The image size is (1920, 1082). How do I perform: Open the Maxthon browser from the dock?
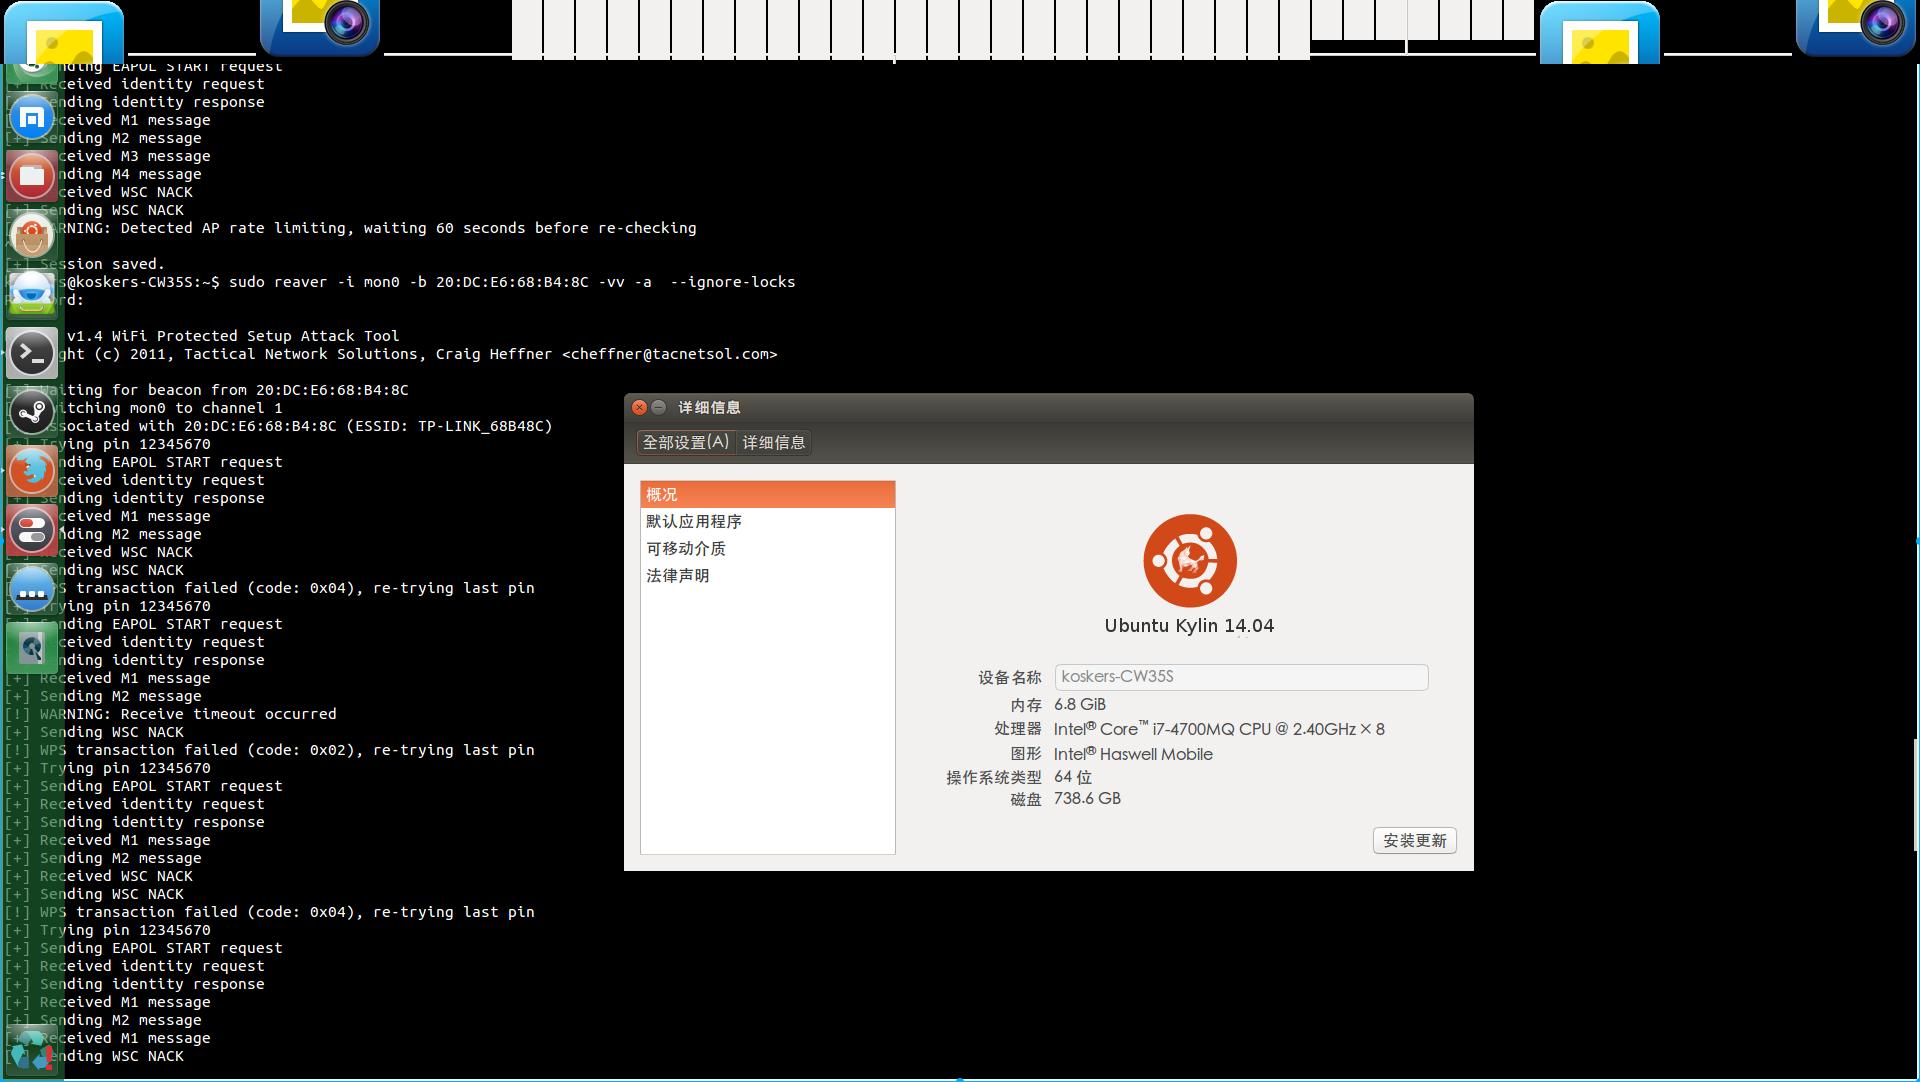(31, 118)
